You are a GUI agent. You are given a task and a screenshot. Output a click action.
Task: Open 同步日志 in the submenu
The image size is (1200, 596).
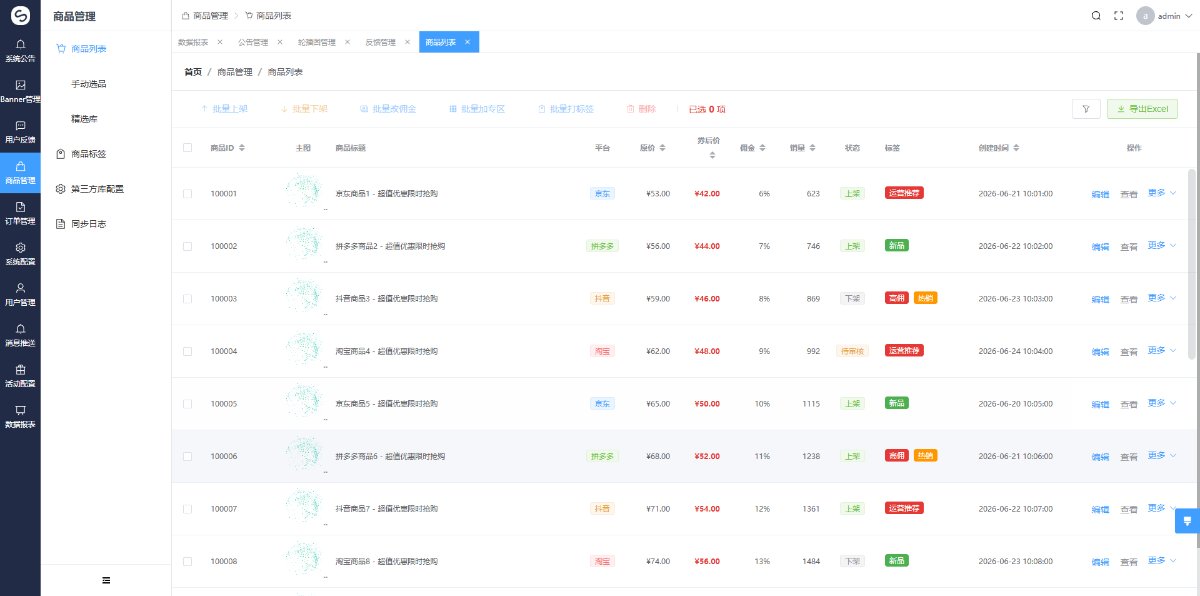point(89,224)
